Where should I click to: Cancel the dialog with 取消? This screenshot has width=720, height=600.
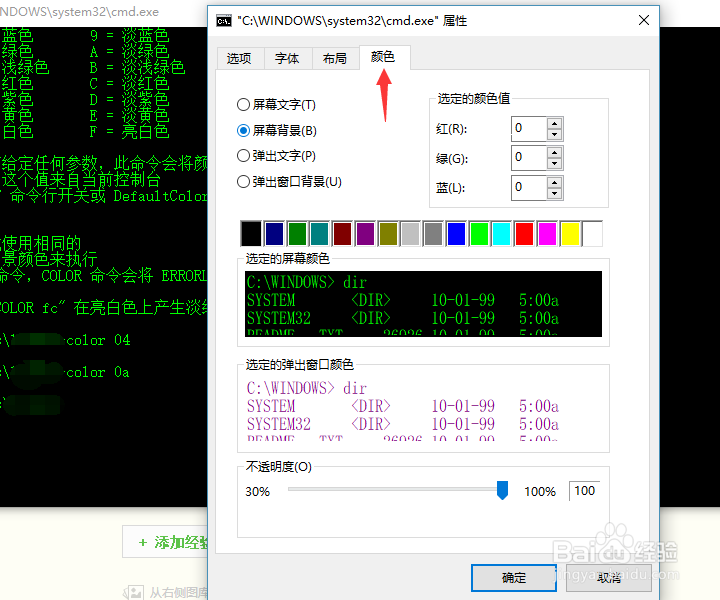click(x=609, y=578)
